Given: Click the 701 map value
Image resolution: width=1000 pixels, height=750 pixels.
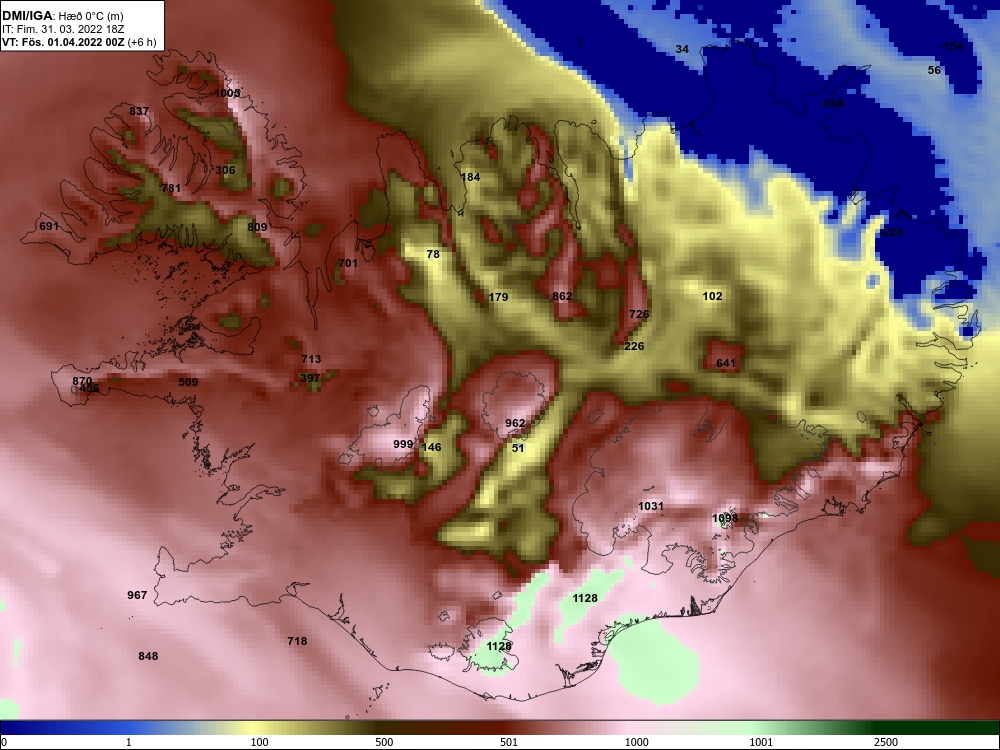Looking at the screenshot, I should [348, 263].
